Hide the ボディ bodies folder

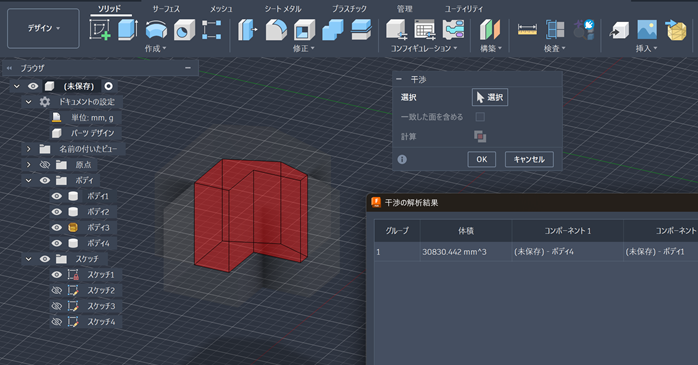[x=45, y=180]
